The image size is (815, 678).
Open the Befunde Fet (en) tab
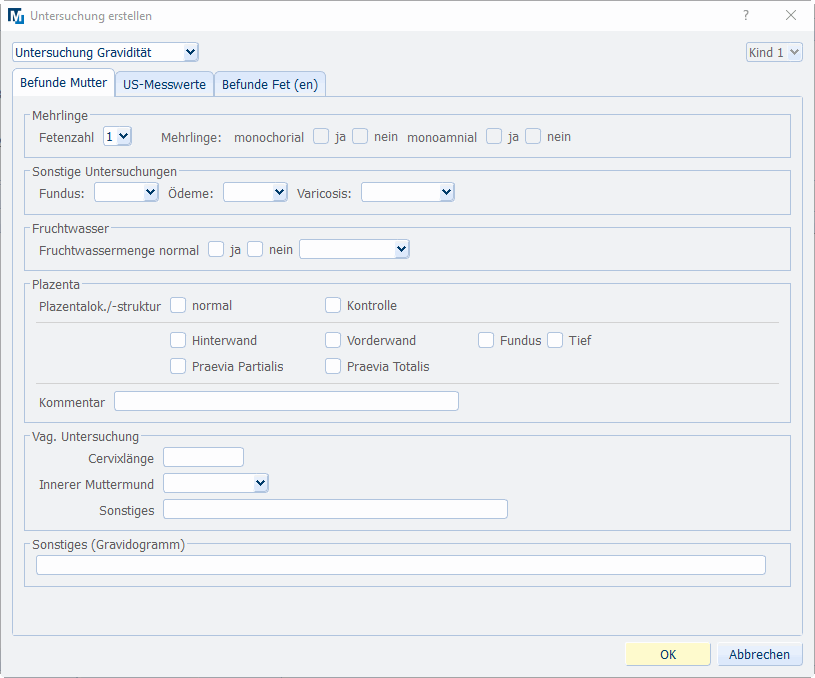[x=270, y=85]
